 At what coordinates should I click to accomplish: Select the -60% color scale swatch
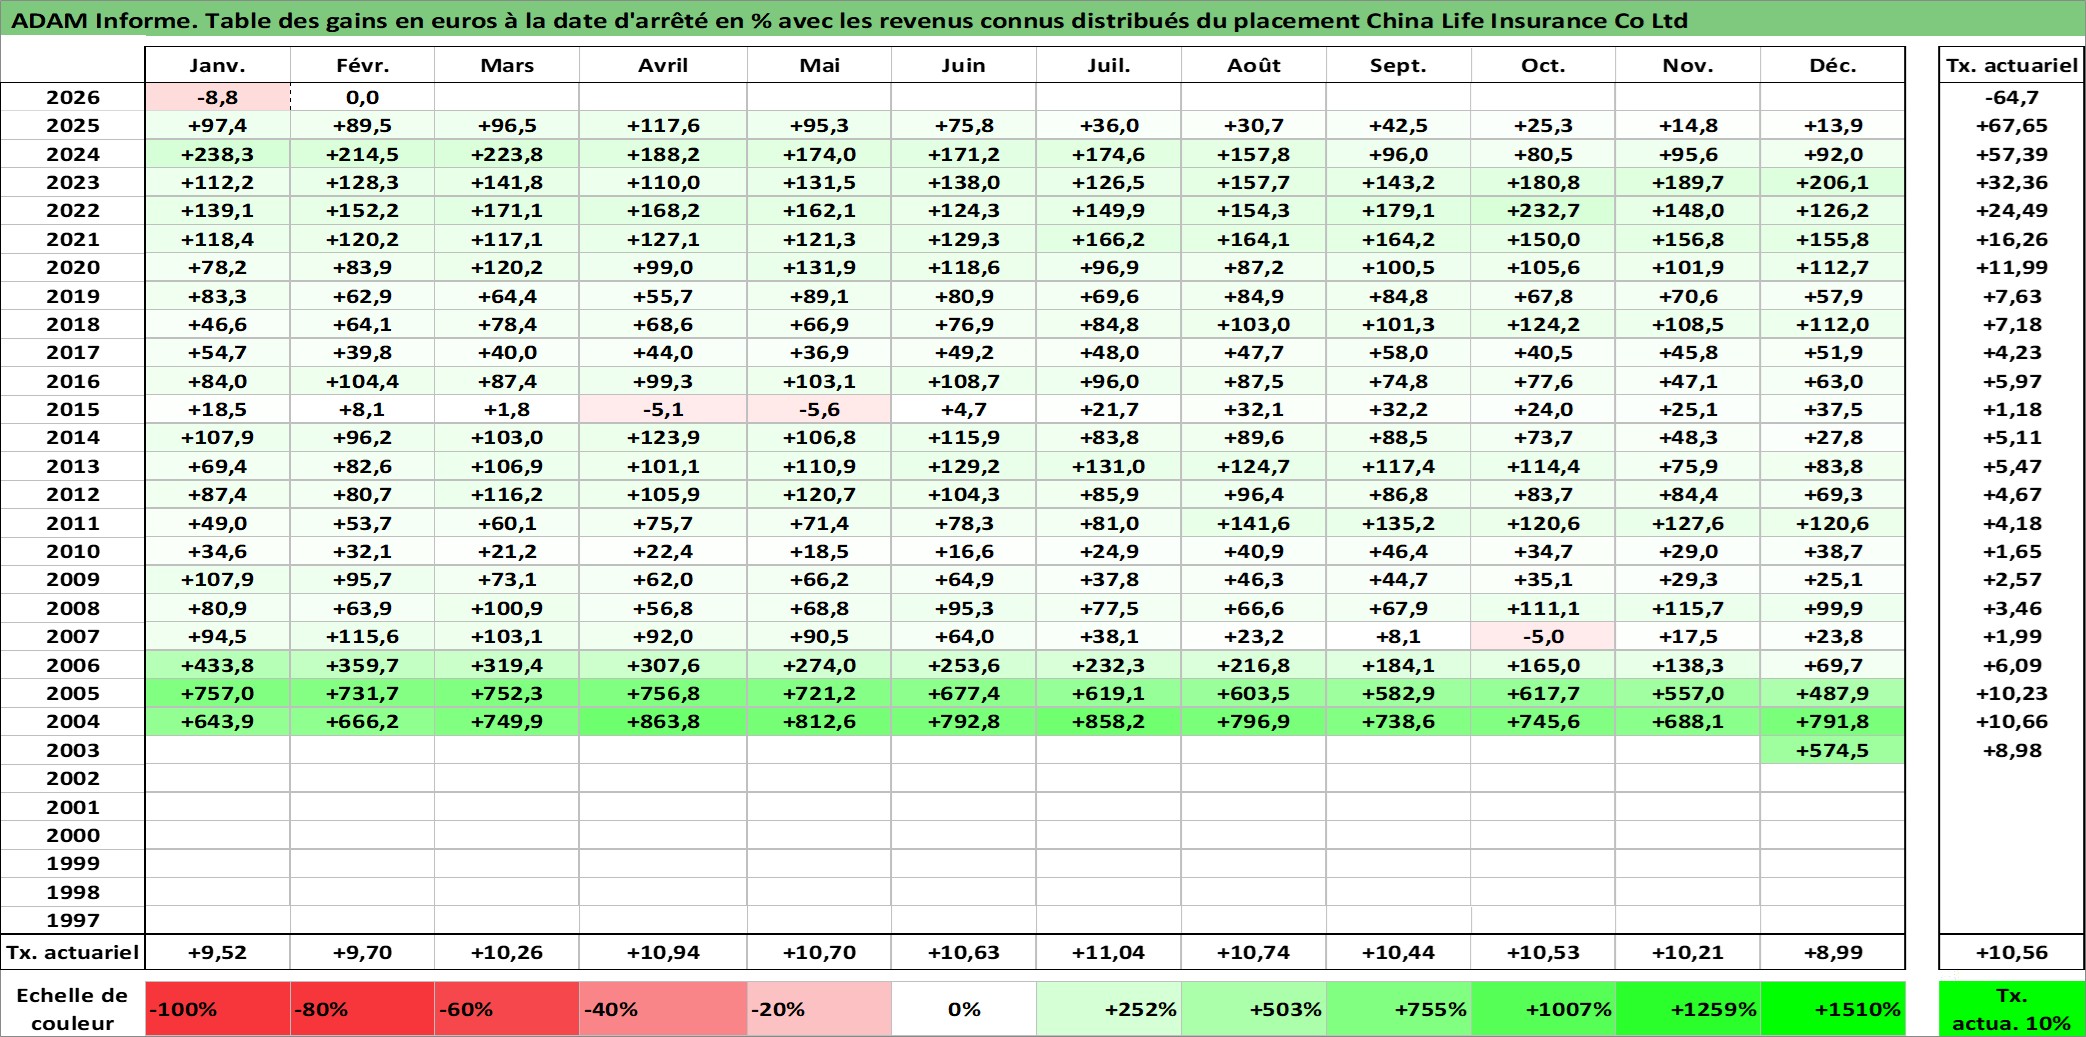click(x=507, y=1009)
